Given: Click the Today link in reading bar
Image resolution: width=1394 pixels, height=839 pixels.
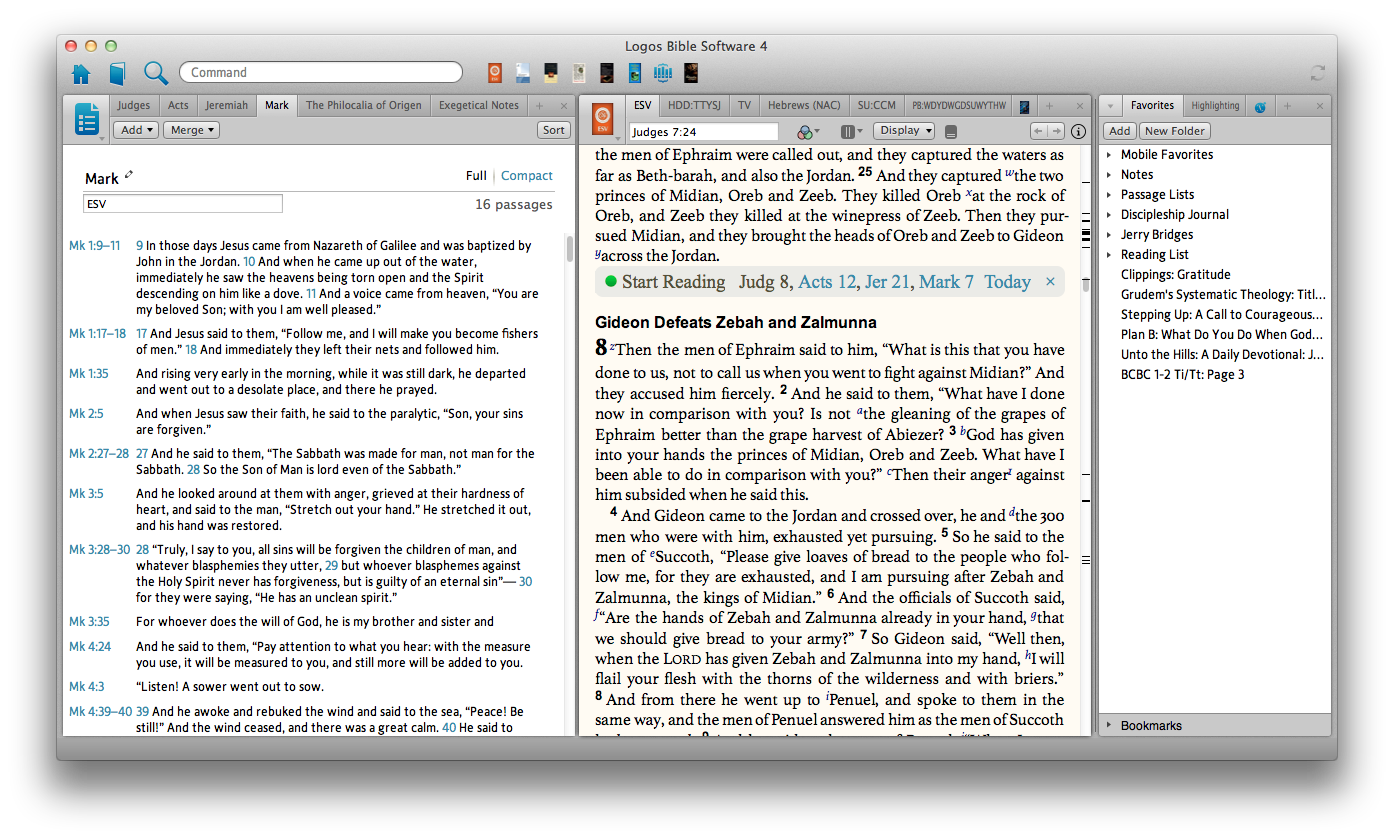Looking at the screenshot, I should pyautogui.click(x=1007, y=282).
